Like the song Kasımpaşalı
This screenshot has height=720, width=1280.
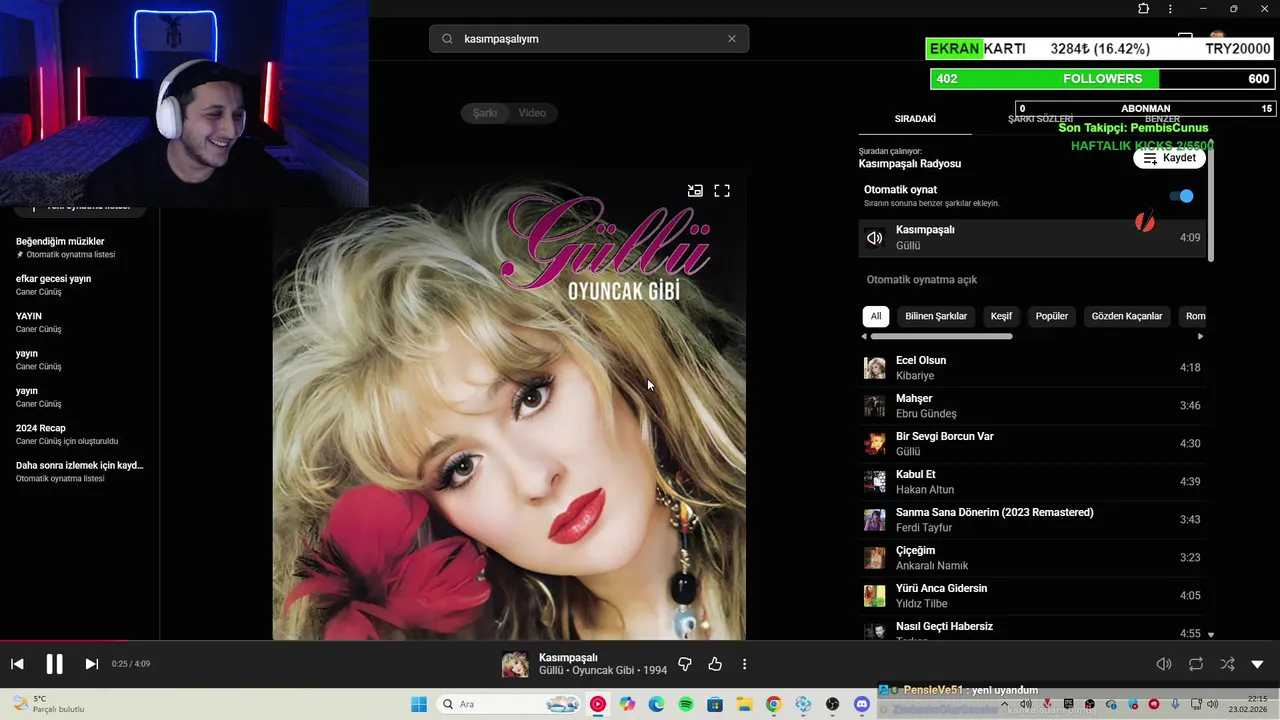(715, 664)
